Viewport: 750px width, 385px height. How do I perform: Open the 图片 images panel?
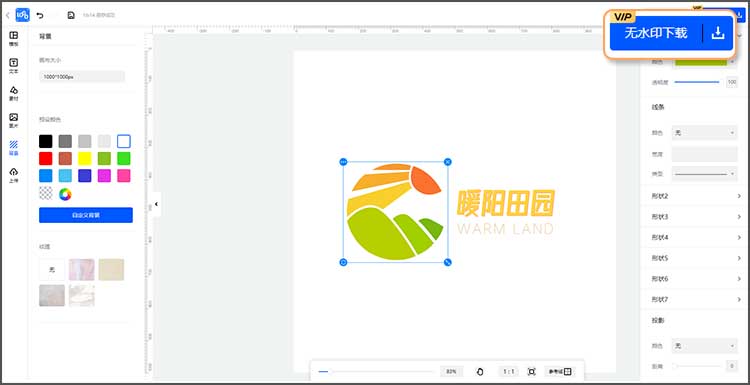pyautogui.click(x=14, y=121)
